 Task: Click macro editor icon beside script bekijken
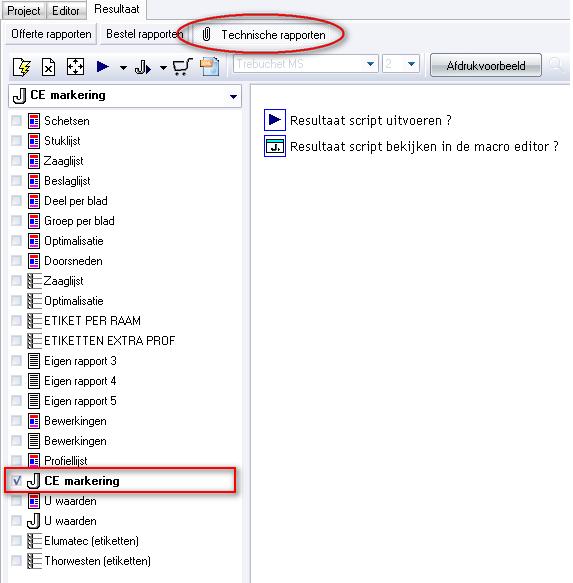tap(275, 146)
